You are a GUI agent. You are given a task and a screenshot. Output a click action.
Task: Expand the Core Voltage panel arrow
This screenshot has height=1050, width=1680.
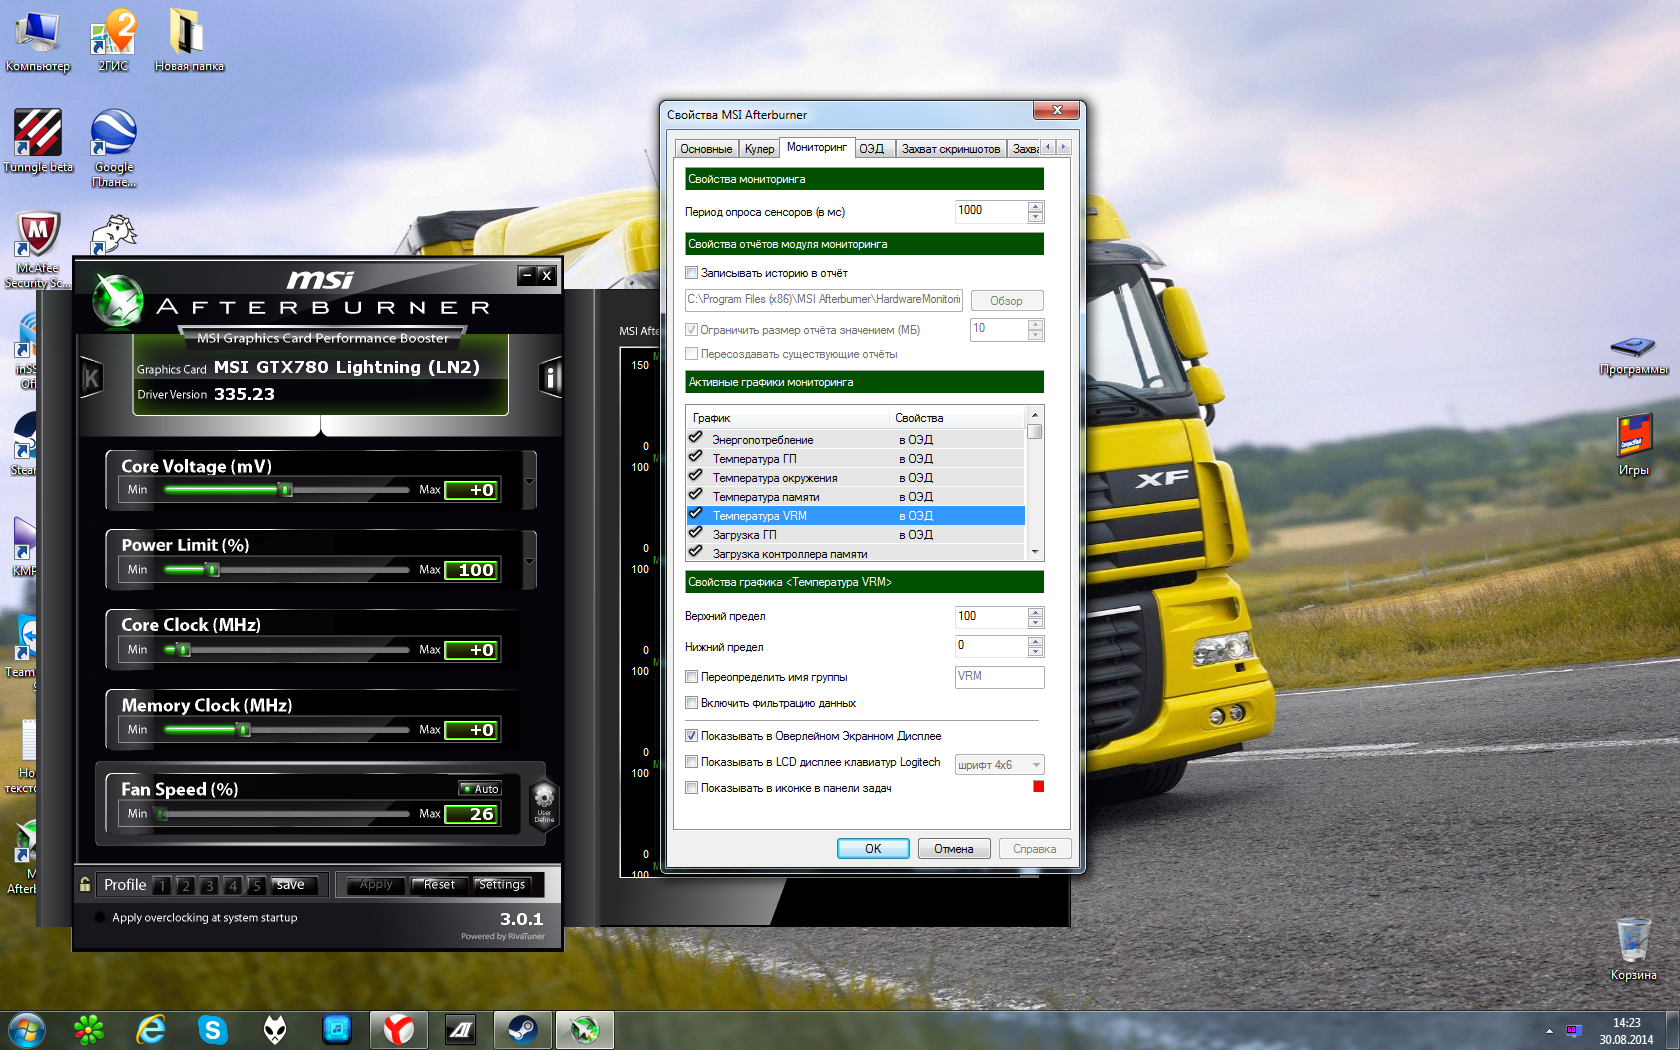(x=530, y=481)
